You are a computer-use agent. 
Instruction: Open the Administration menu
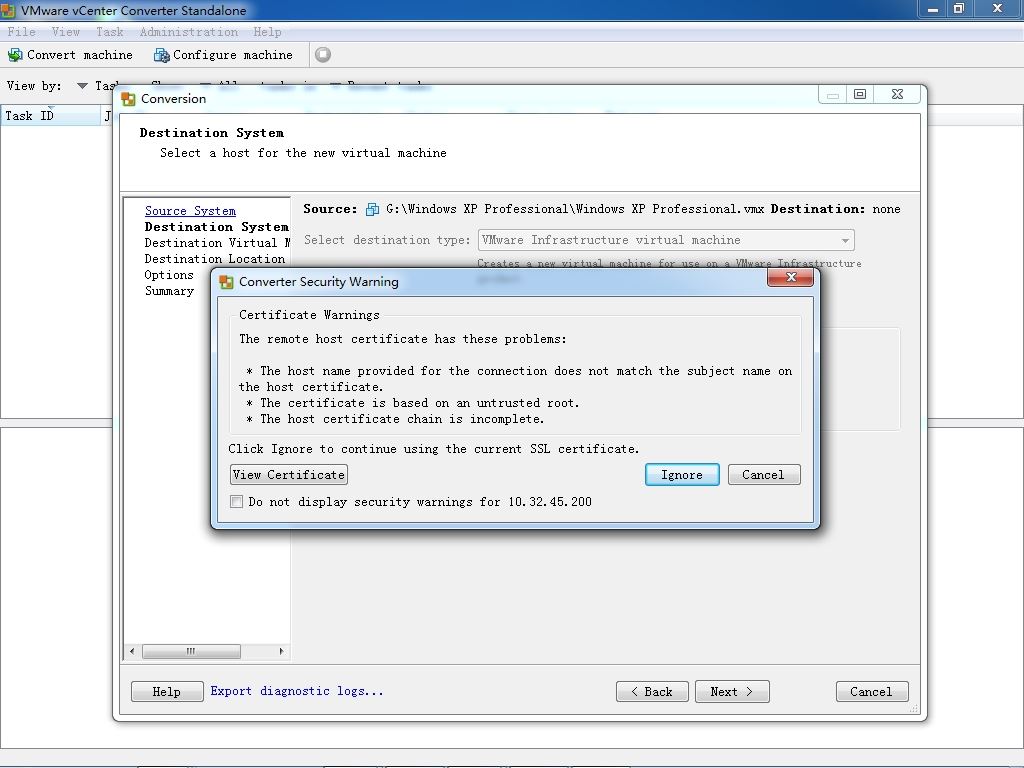pos(189,32)
